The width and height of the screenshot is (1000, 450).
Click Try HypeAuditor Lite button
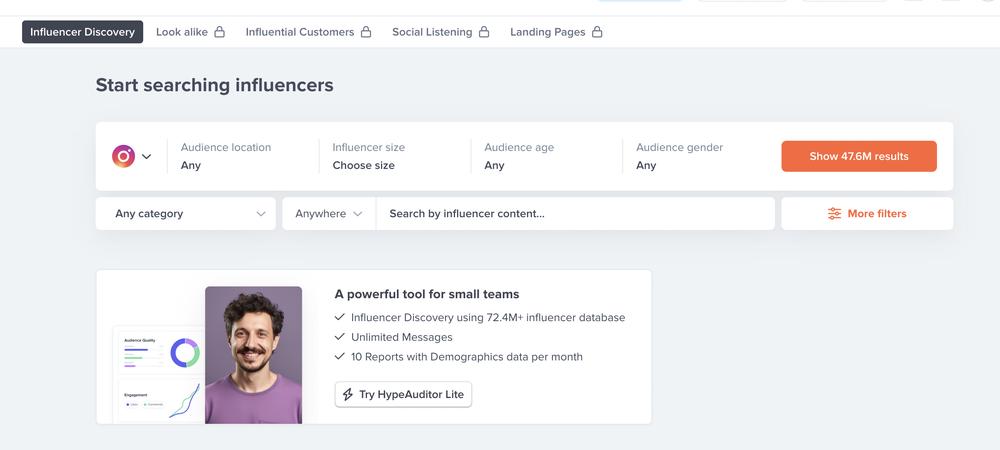coord(403,395)
